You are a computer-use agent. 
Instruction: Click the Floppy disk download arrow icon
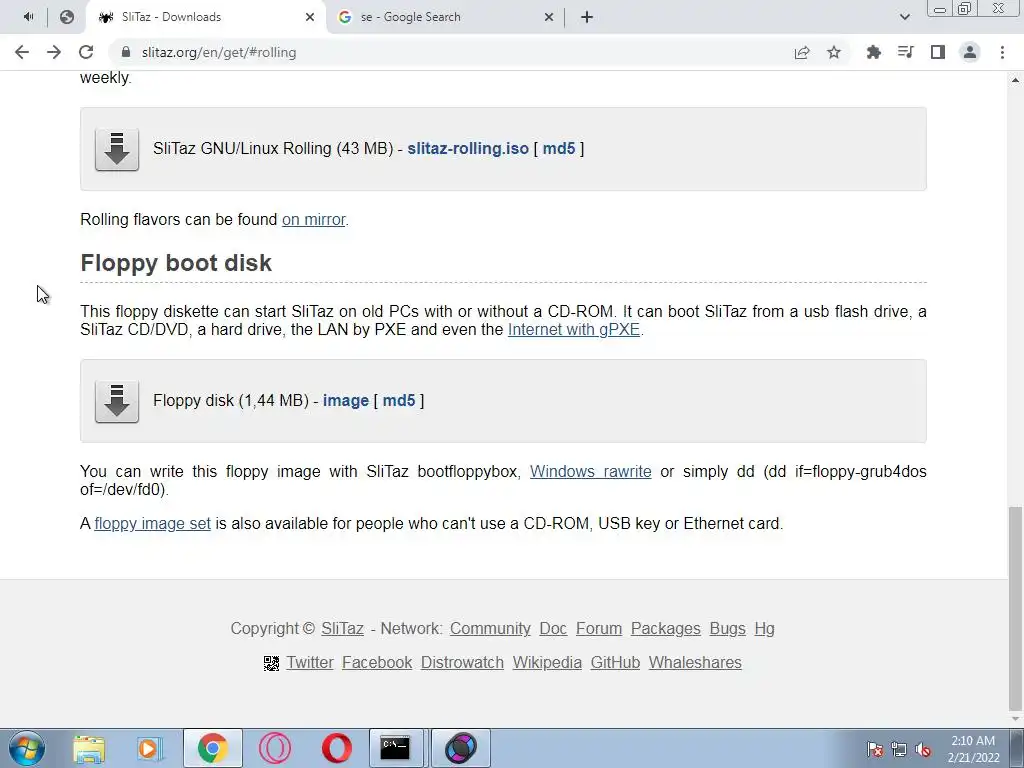[x=117, y=401]
